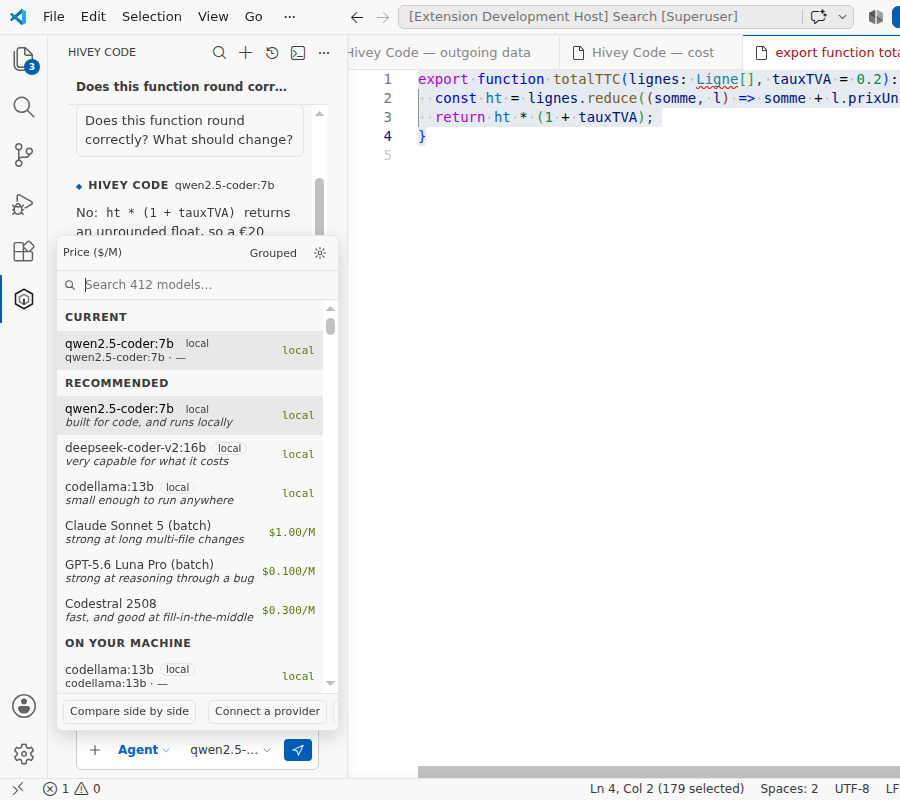Select codellama:13b under On Your Machine

(190, 675)
